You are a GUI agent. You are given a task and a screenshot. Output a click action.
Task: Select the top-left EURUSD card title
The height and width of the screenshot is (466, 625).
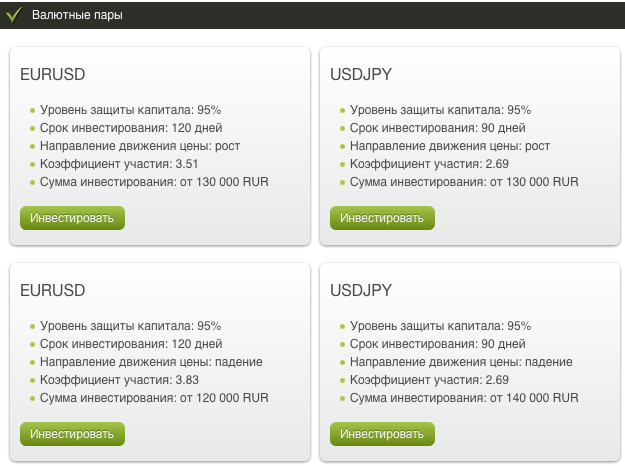[x=53, y=75]
